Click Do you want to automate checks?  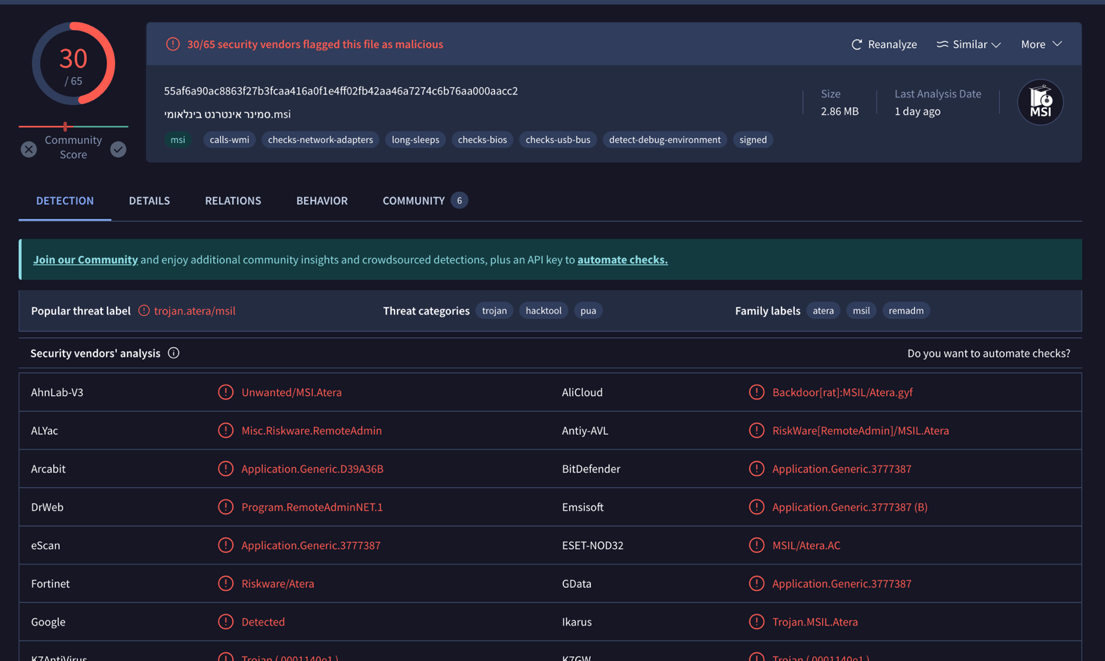pyautogui.click(x=989, y=353)
